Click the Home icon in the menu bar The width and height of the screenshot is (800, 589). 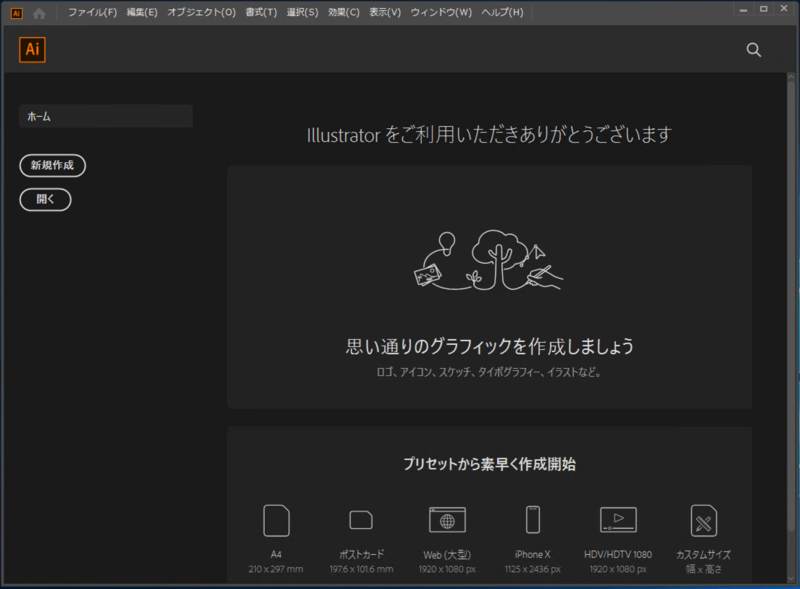(x=39, y=14)
